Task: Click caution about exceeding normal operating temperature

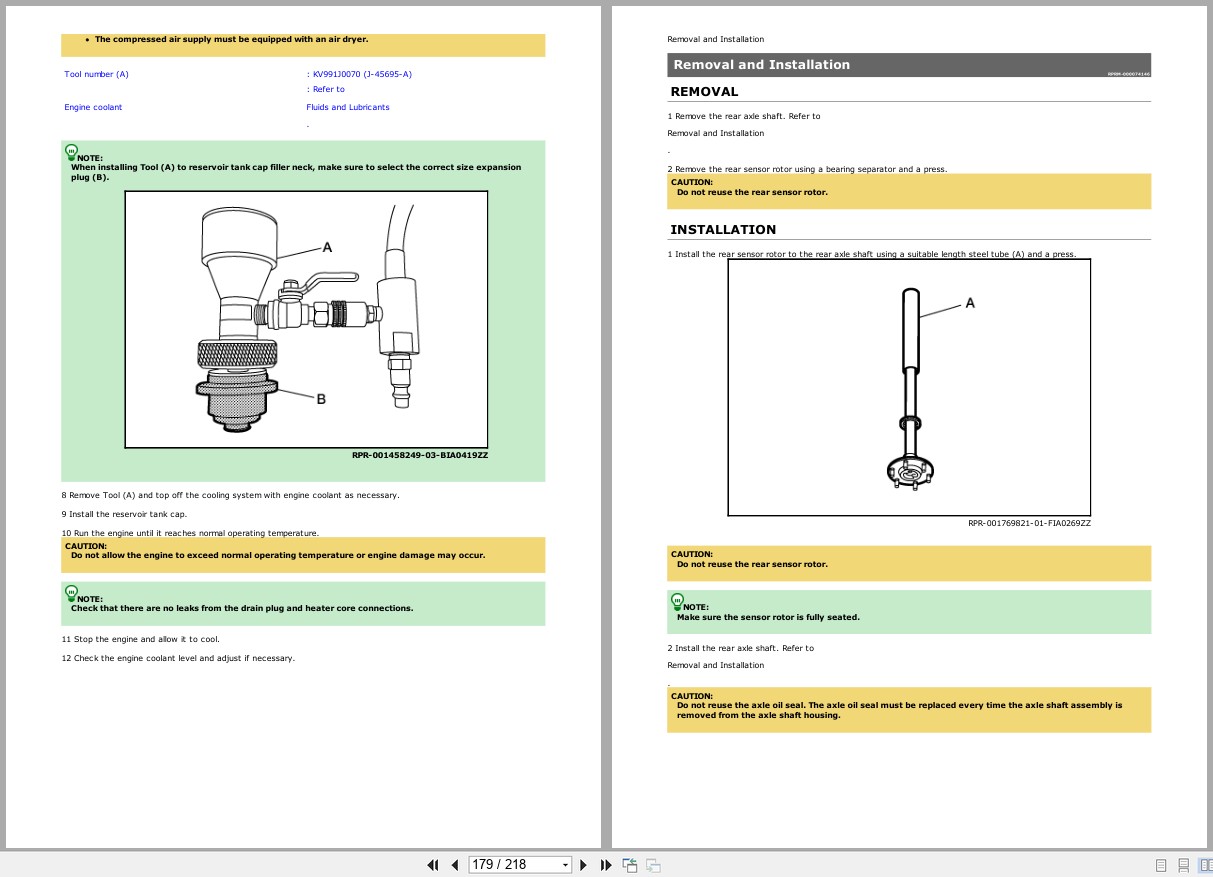Action: coord(303,555)
